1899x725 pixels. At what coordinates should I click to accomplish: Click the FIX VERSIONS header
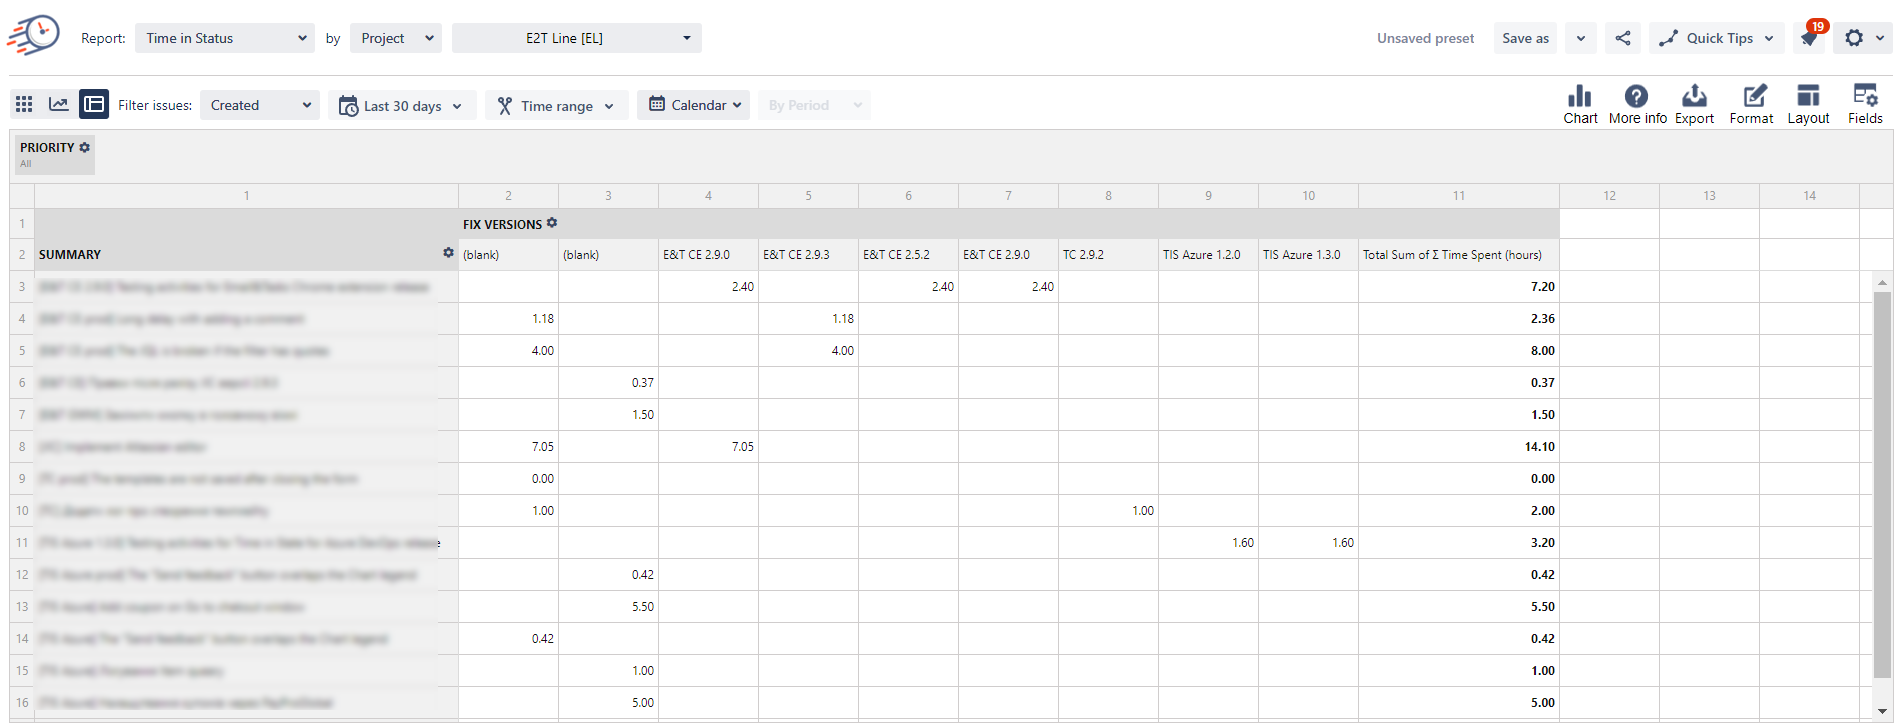pyautogui.click(x=502, y=224)
